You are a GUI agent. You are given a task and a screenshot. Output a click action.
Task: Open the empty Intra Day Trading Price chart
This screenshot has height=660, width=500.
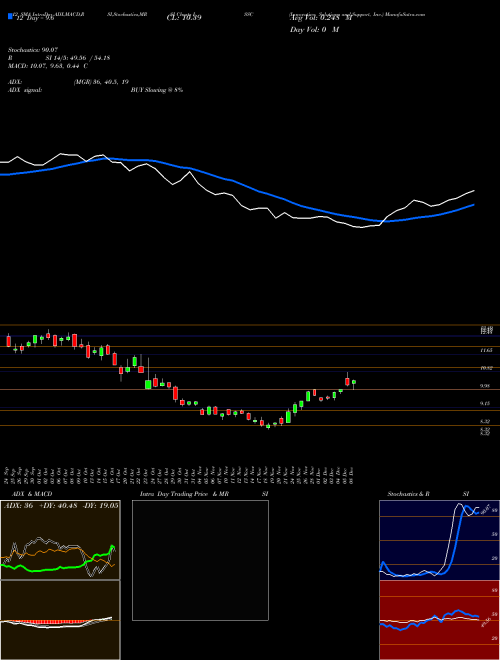(200, 560)
